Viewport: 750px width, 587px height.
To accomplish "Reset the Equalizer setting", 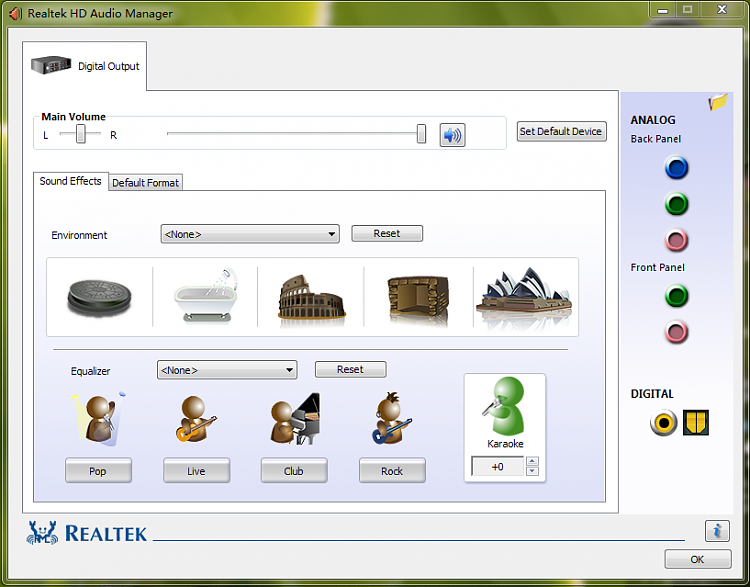I will click(350, 369).
